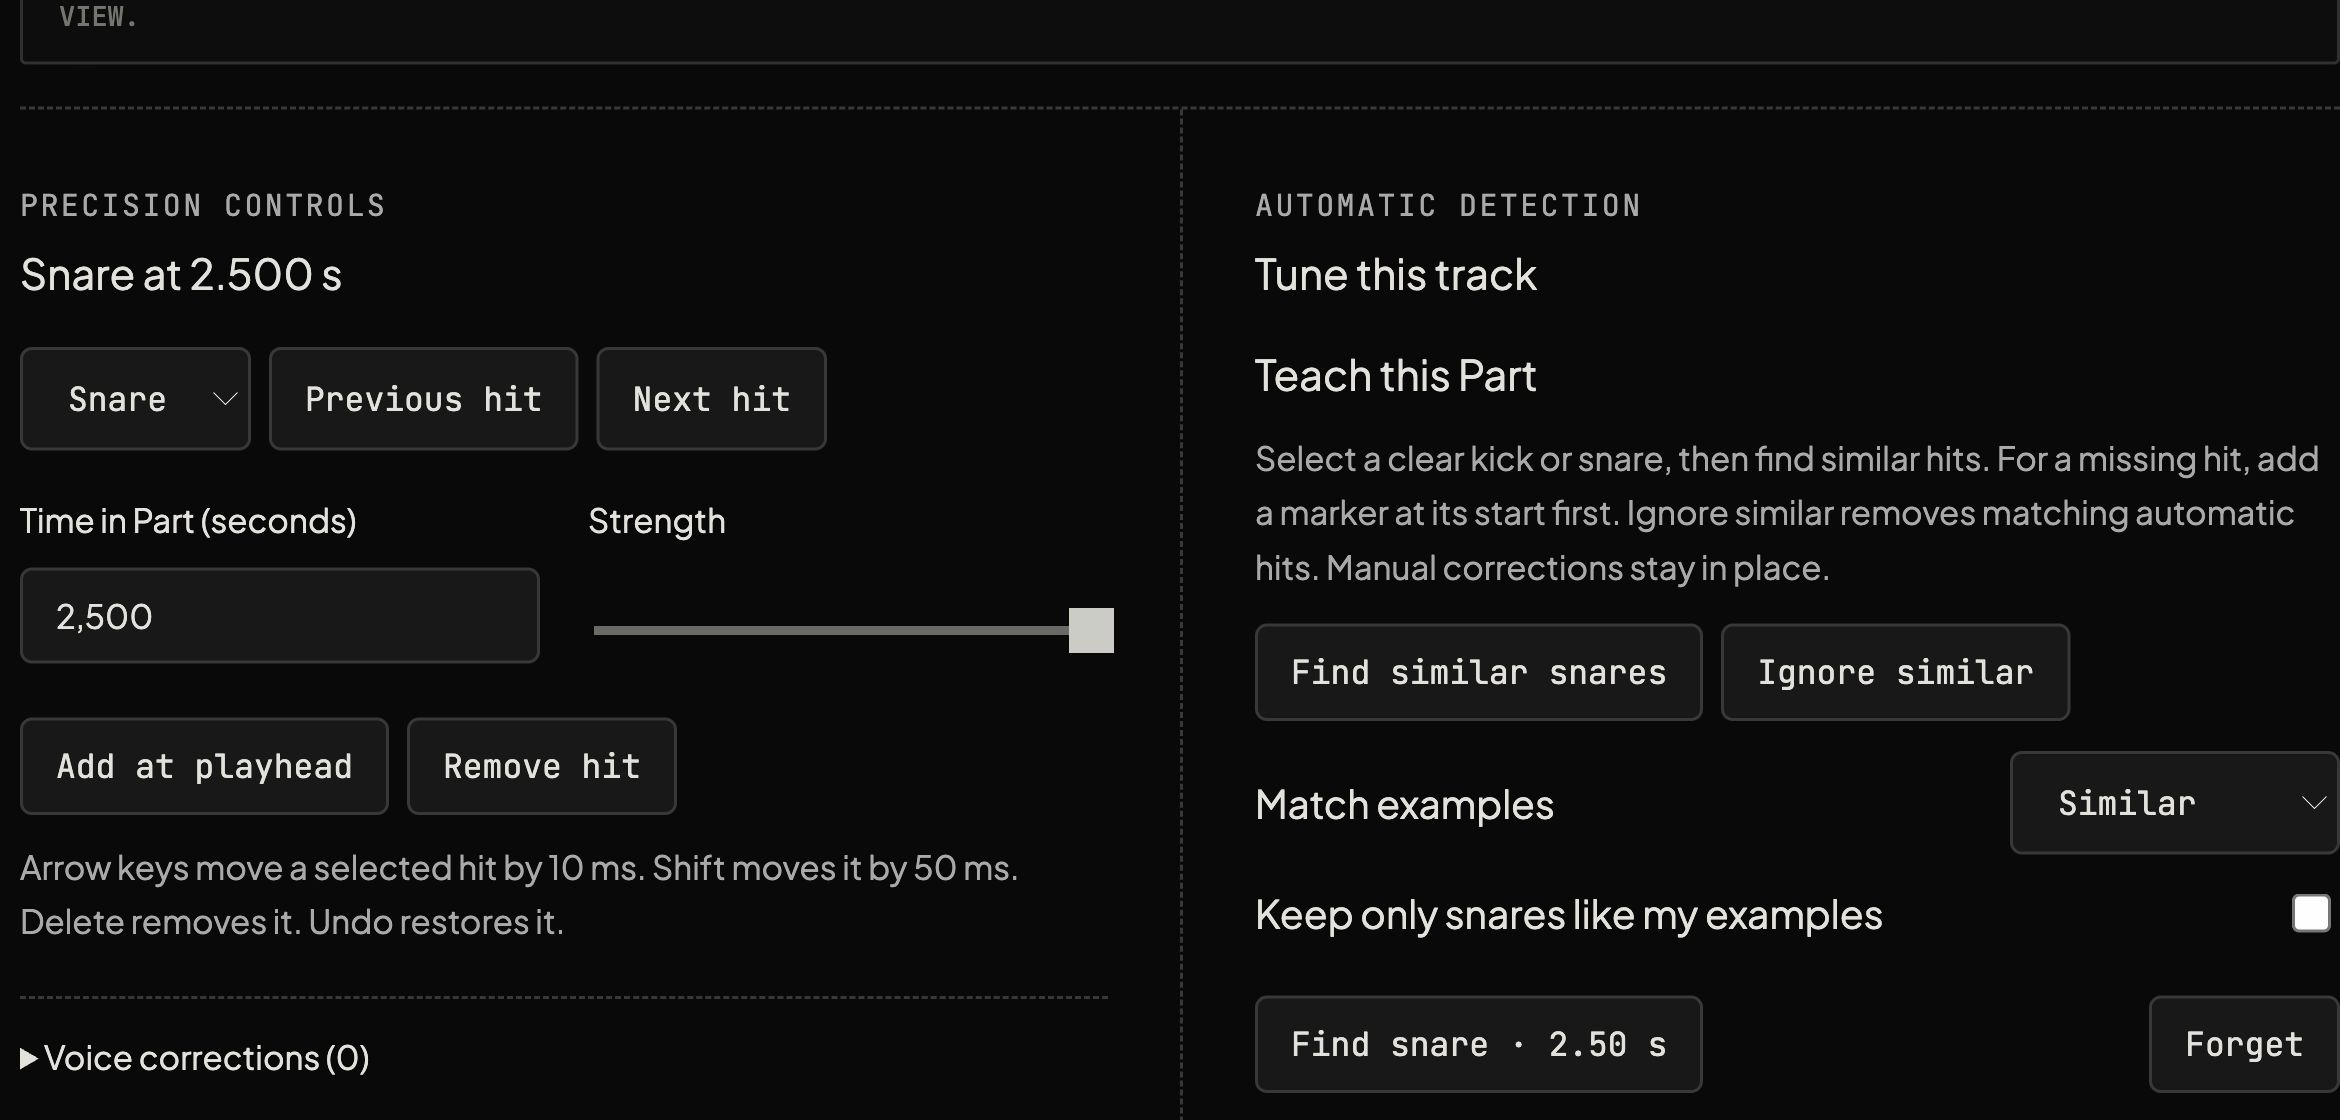This screenshot has width=2340, height=1120.
Task: Expand Voice corrections (0) section
Action: (x=195, y=1058)
